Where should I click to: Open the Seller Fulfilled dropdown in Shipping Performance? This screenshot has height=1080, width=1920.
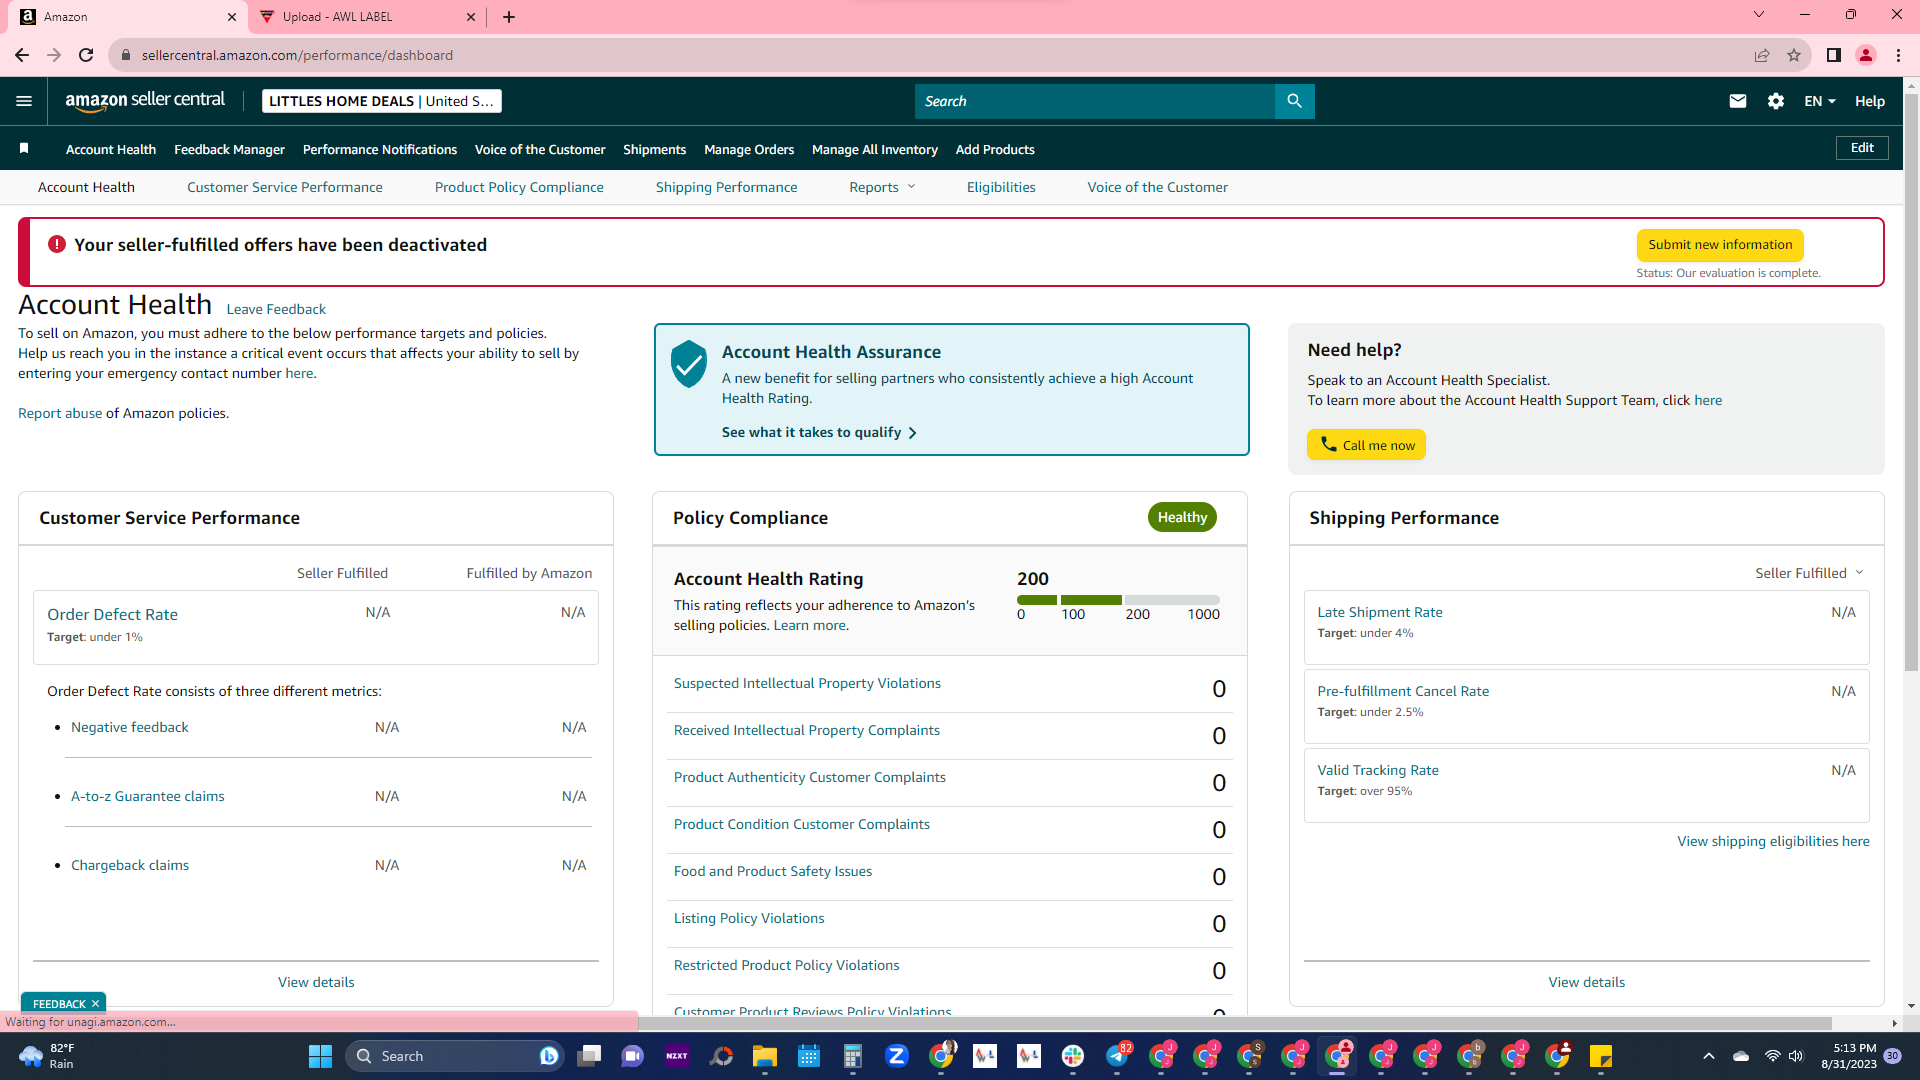pyautogui.click(x=1809, y=573)
